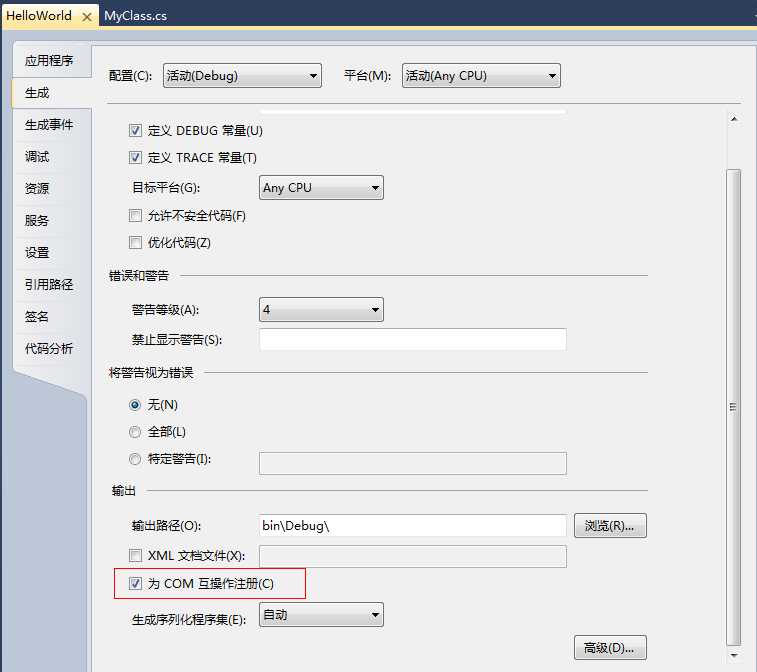Image resolution: width=757 pixels, height=672 pixels.
Task: Click the 输出路径 field with bin\Debug\
Action: (413, 525)
